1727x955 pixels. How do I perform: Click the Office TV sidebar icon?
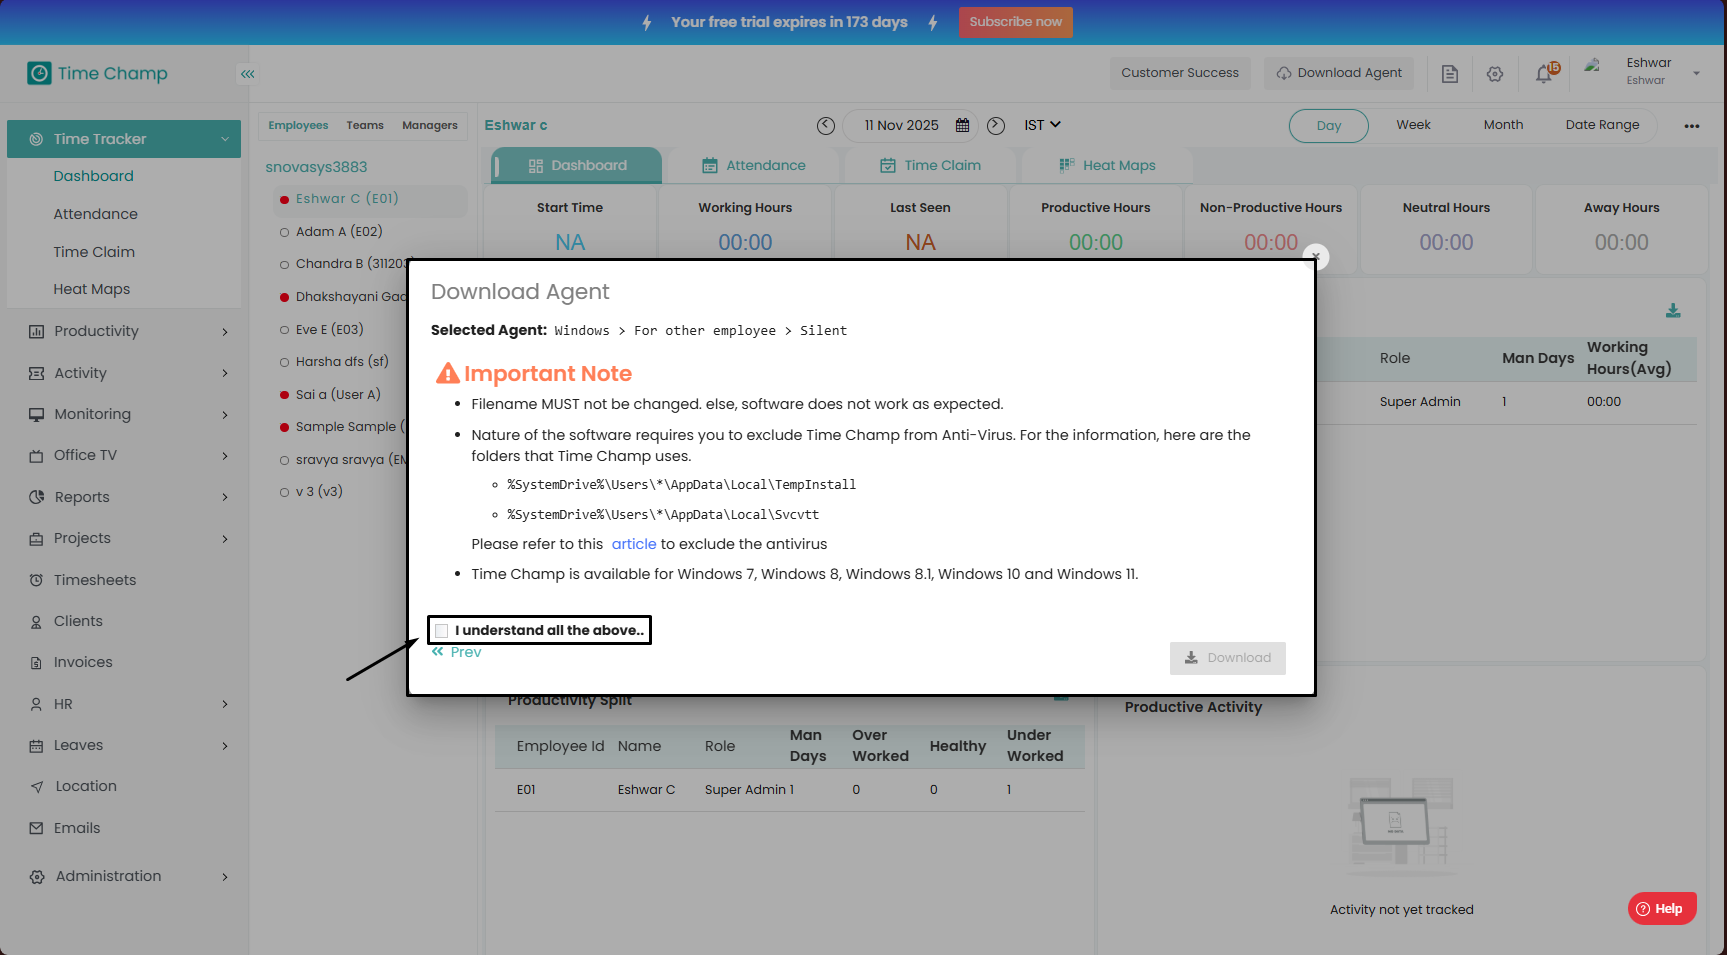point(37,456)
